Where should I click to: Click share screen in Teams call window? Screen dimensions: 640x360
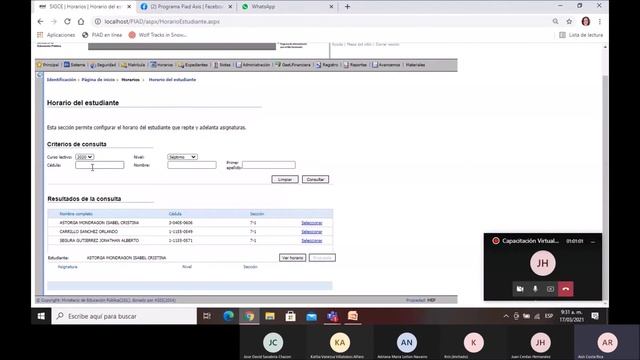tap(550, 289)
